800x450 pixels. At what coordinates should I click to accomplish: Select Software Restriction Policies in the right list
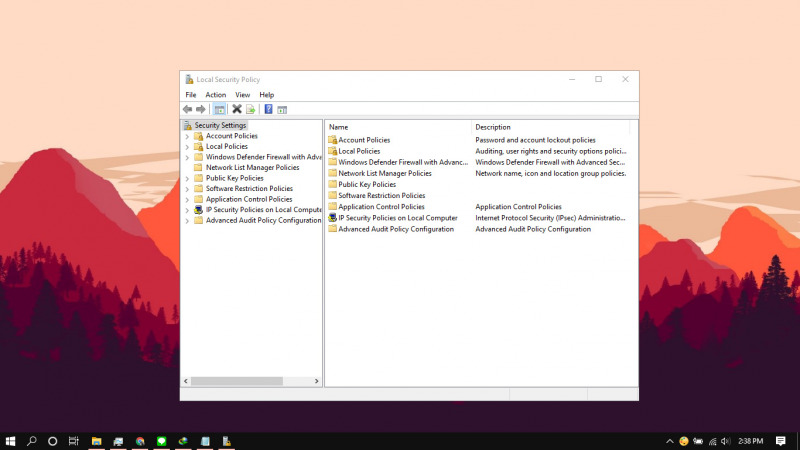382,195
